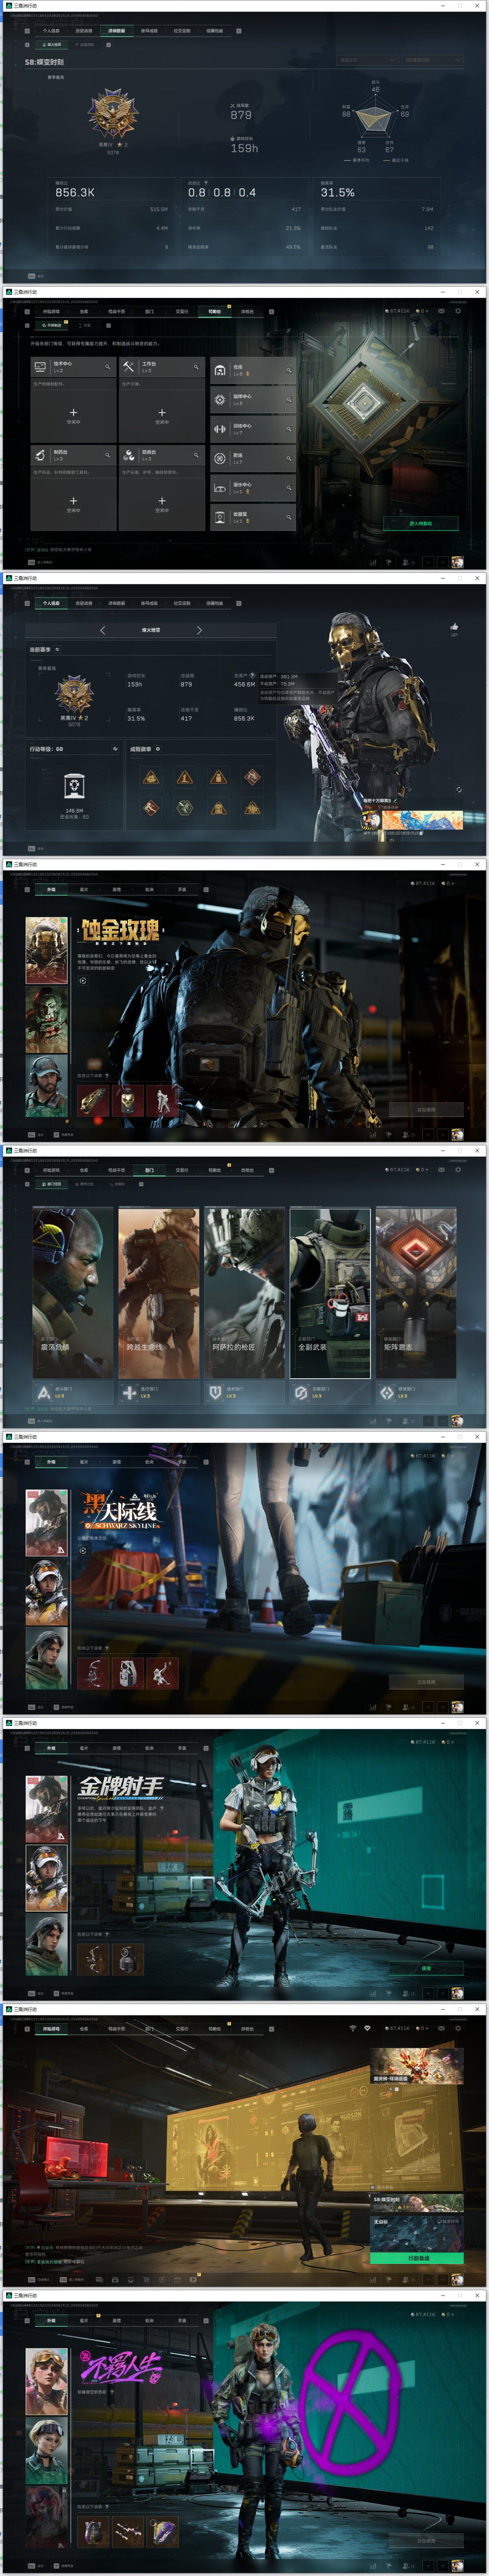Image resolution: width=489 pixels, height=2576 pixels.
Task: Click player avatar at 不羁人生 window bottom right
Action: (x=457, y=2565)
